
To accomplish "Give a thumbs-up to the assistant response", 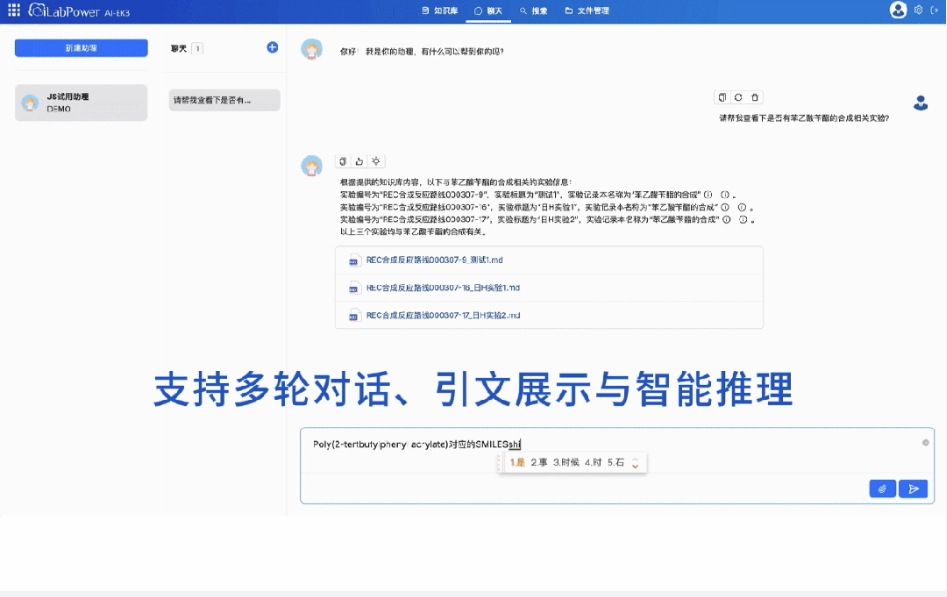I will [x=361, y=161].
